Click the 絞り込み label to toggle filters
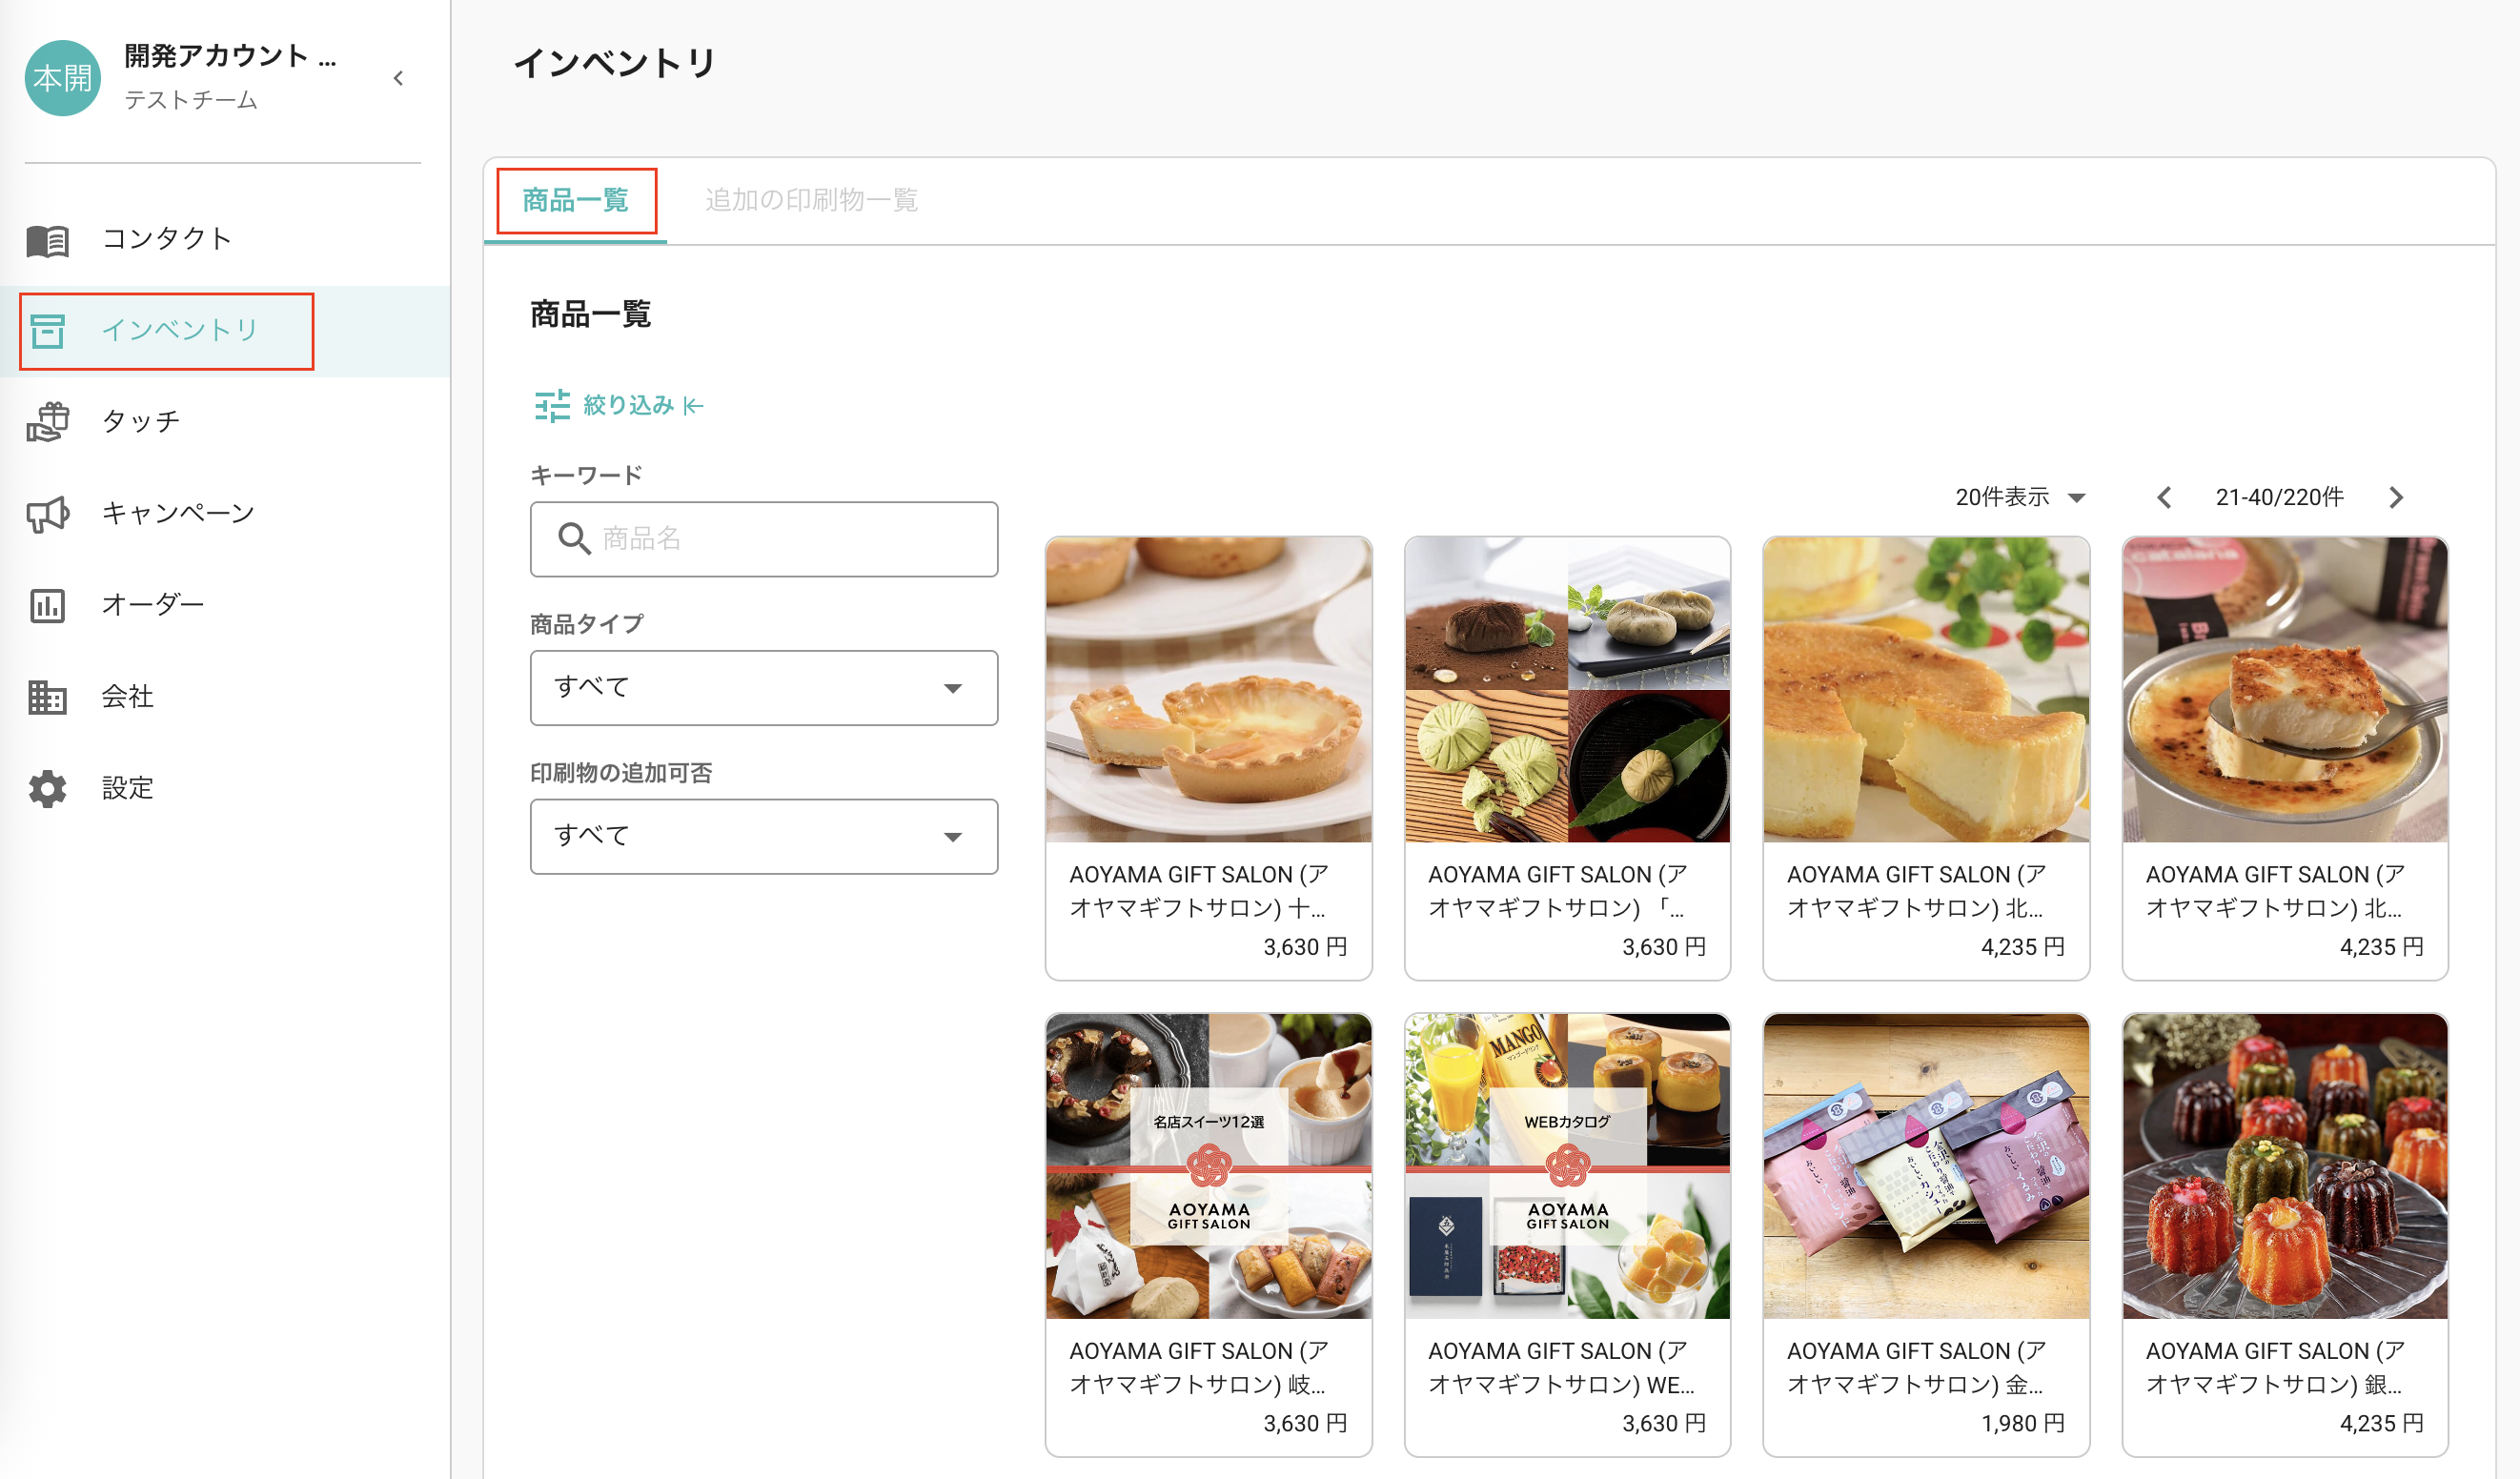The width and height of the screenshot is (2520, 1479). [x=628, y=405]
